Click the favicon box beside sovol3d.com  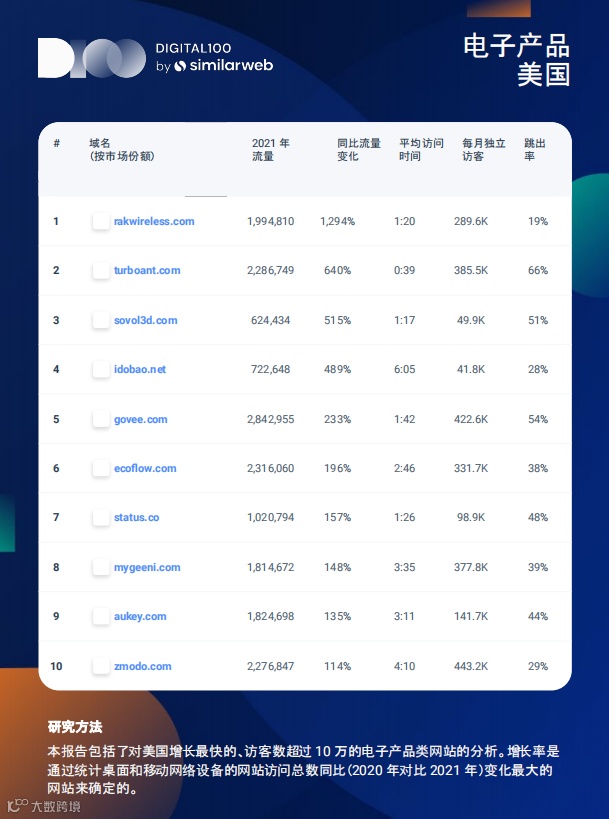[101, 320]
